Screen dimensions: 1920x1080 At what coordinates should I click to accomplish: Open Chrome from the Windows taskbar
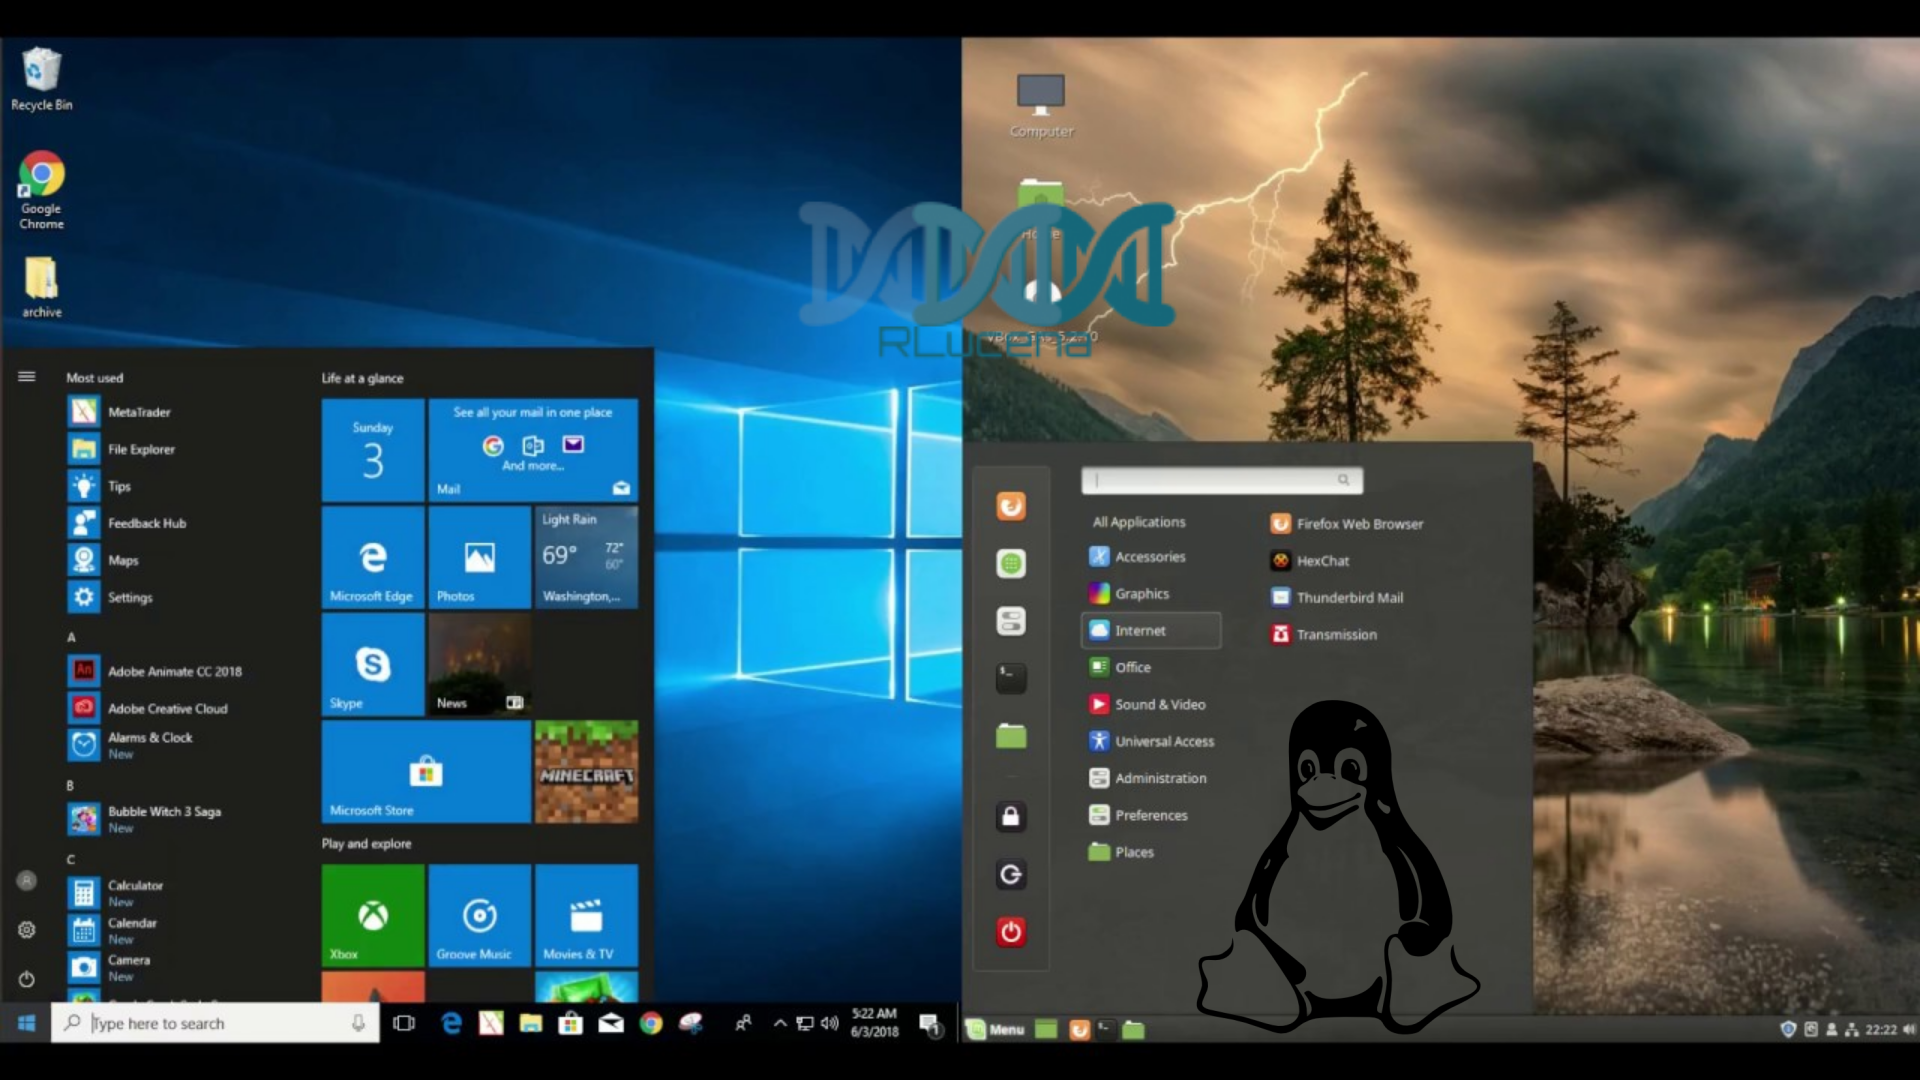[x=651, y=1023]
